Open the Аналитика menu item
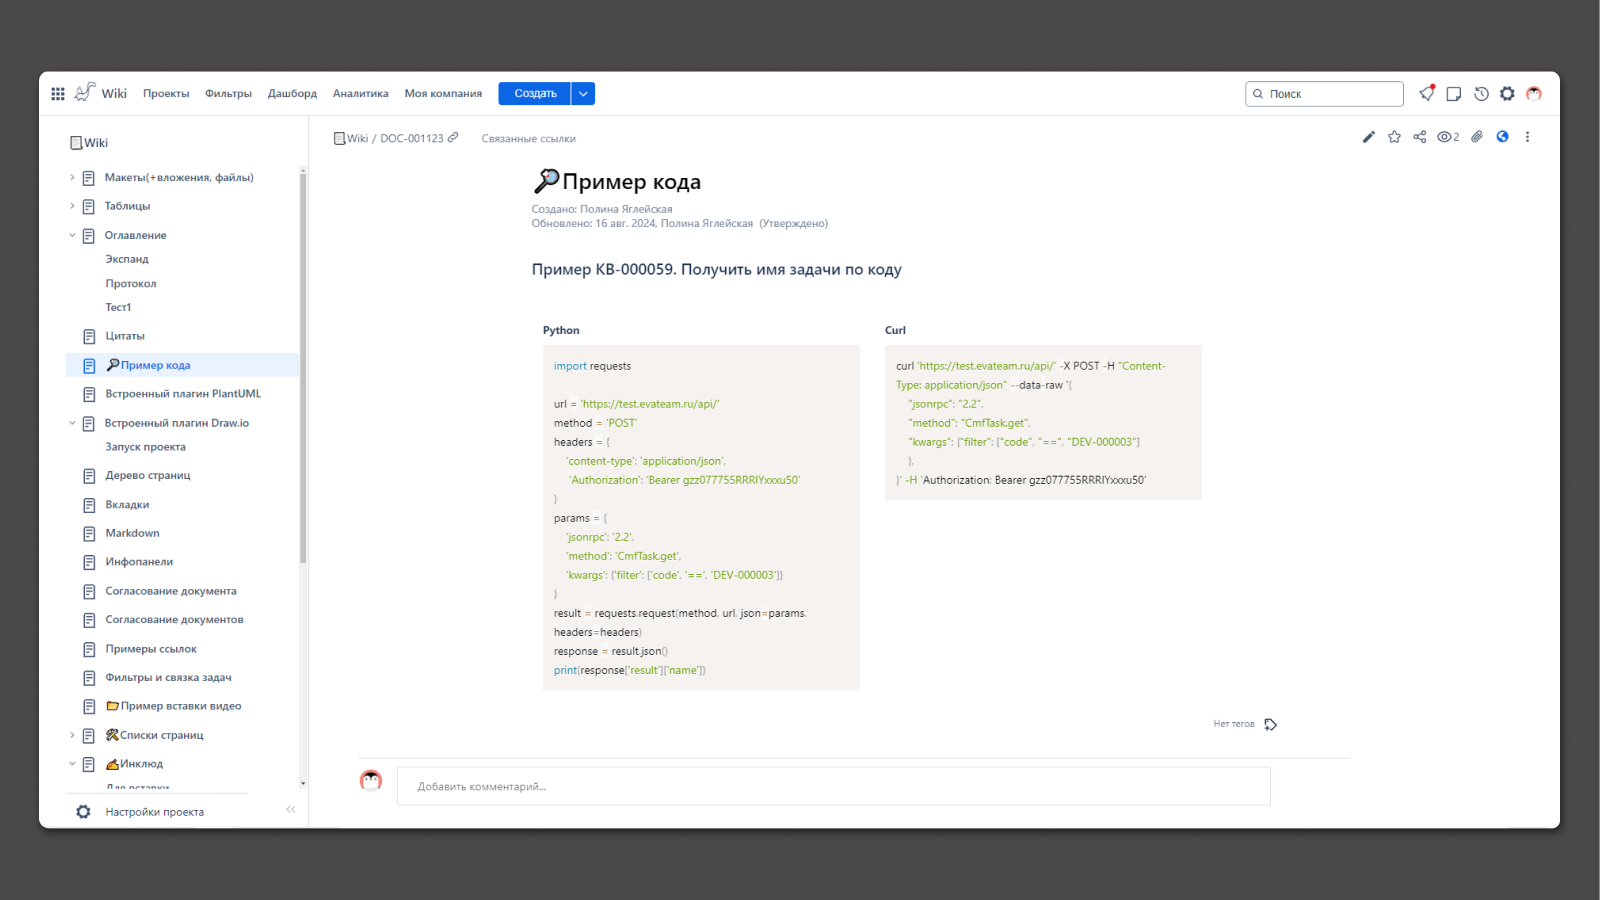Screen dimensions: 1600x900 coord(360,94)
